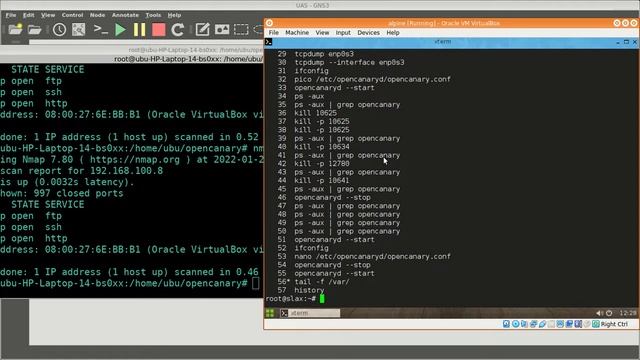
Task: Click VirtualBox CPU virtualization indicator
Action: 578,324
